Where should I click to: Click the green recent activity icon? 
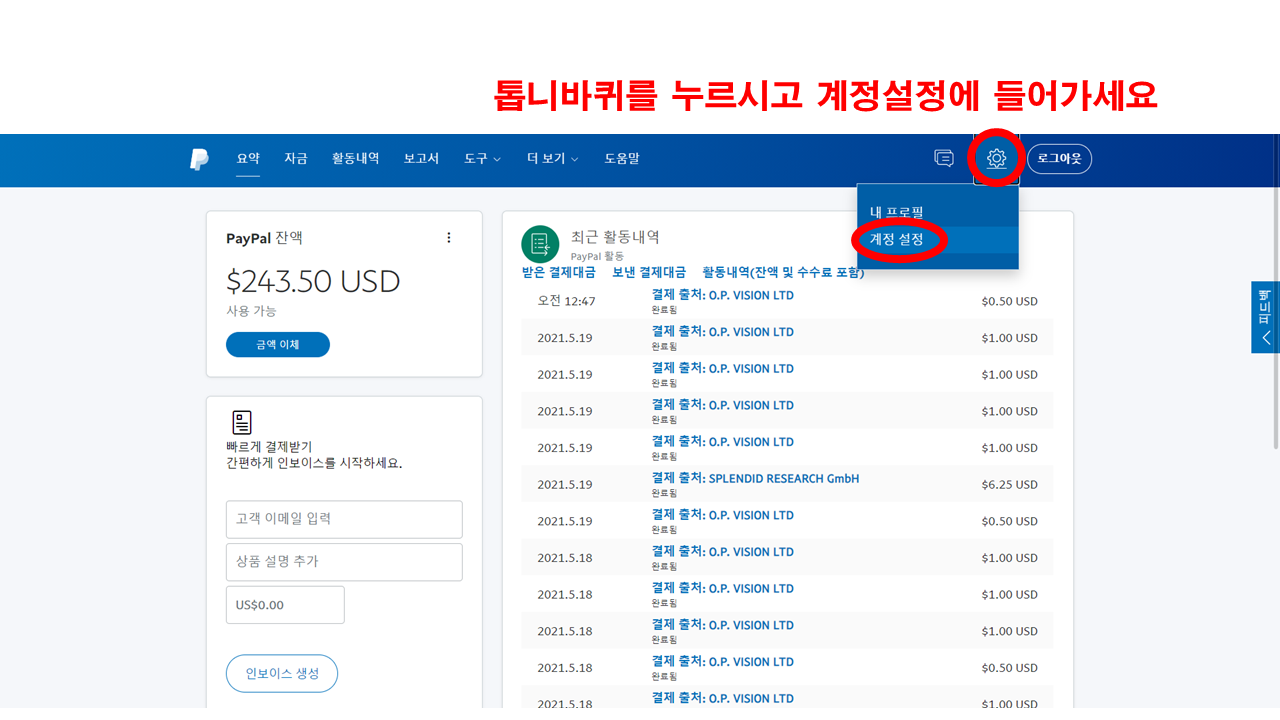(540, 244)
